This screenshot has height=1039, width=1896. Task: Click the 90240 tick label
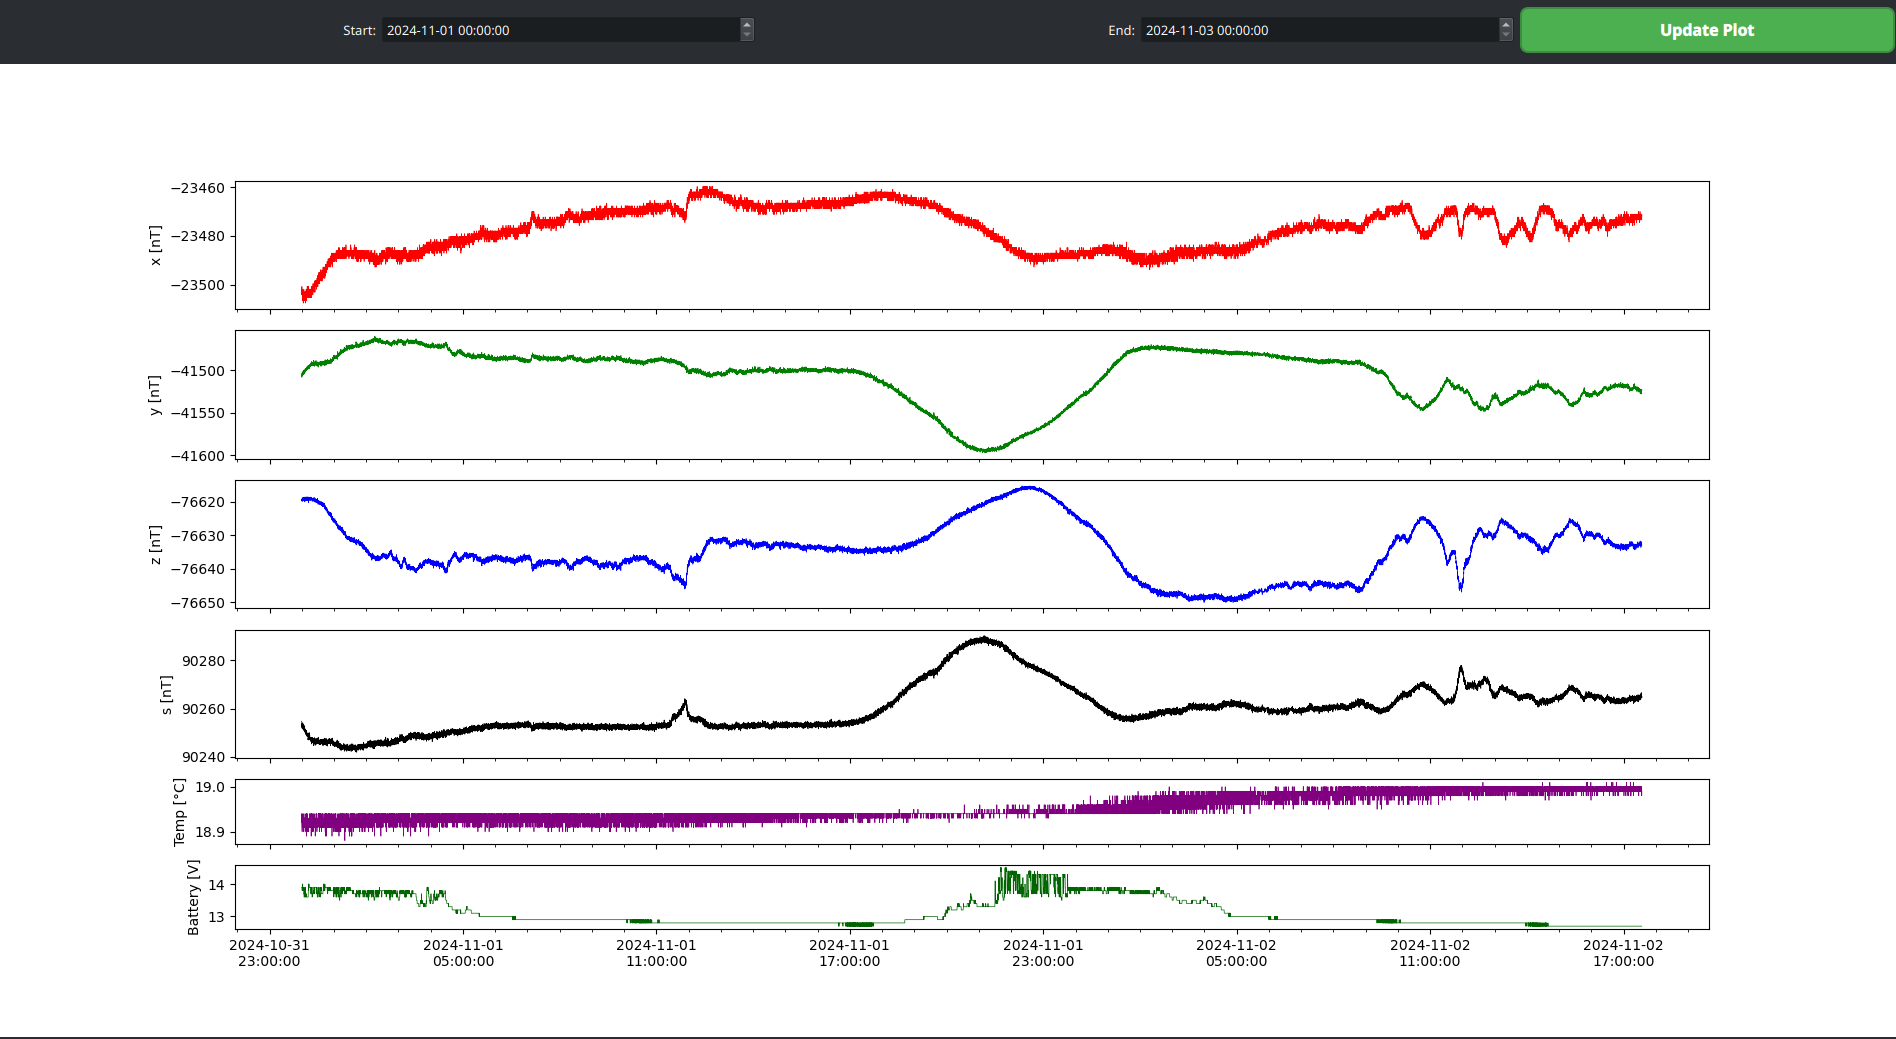click(x=204, y=757)
